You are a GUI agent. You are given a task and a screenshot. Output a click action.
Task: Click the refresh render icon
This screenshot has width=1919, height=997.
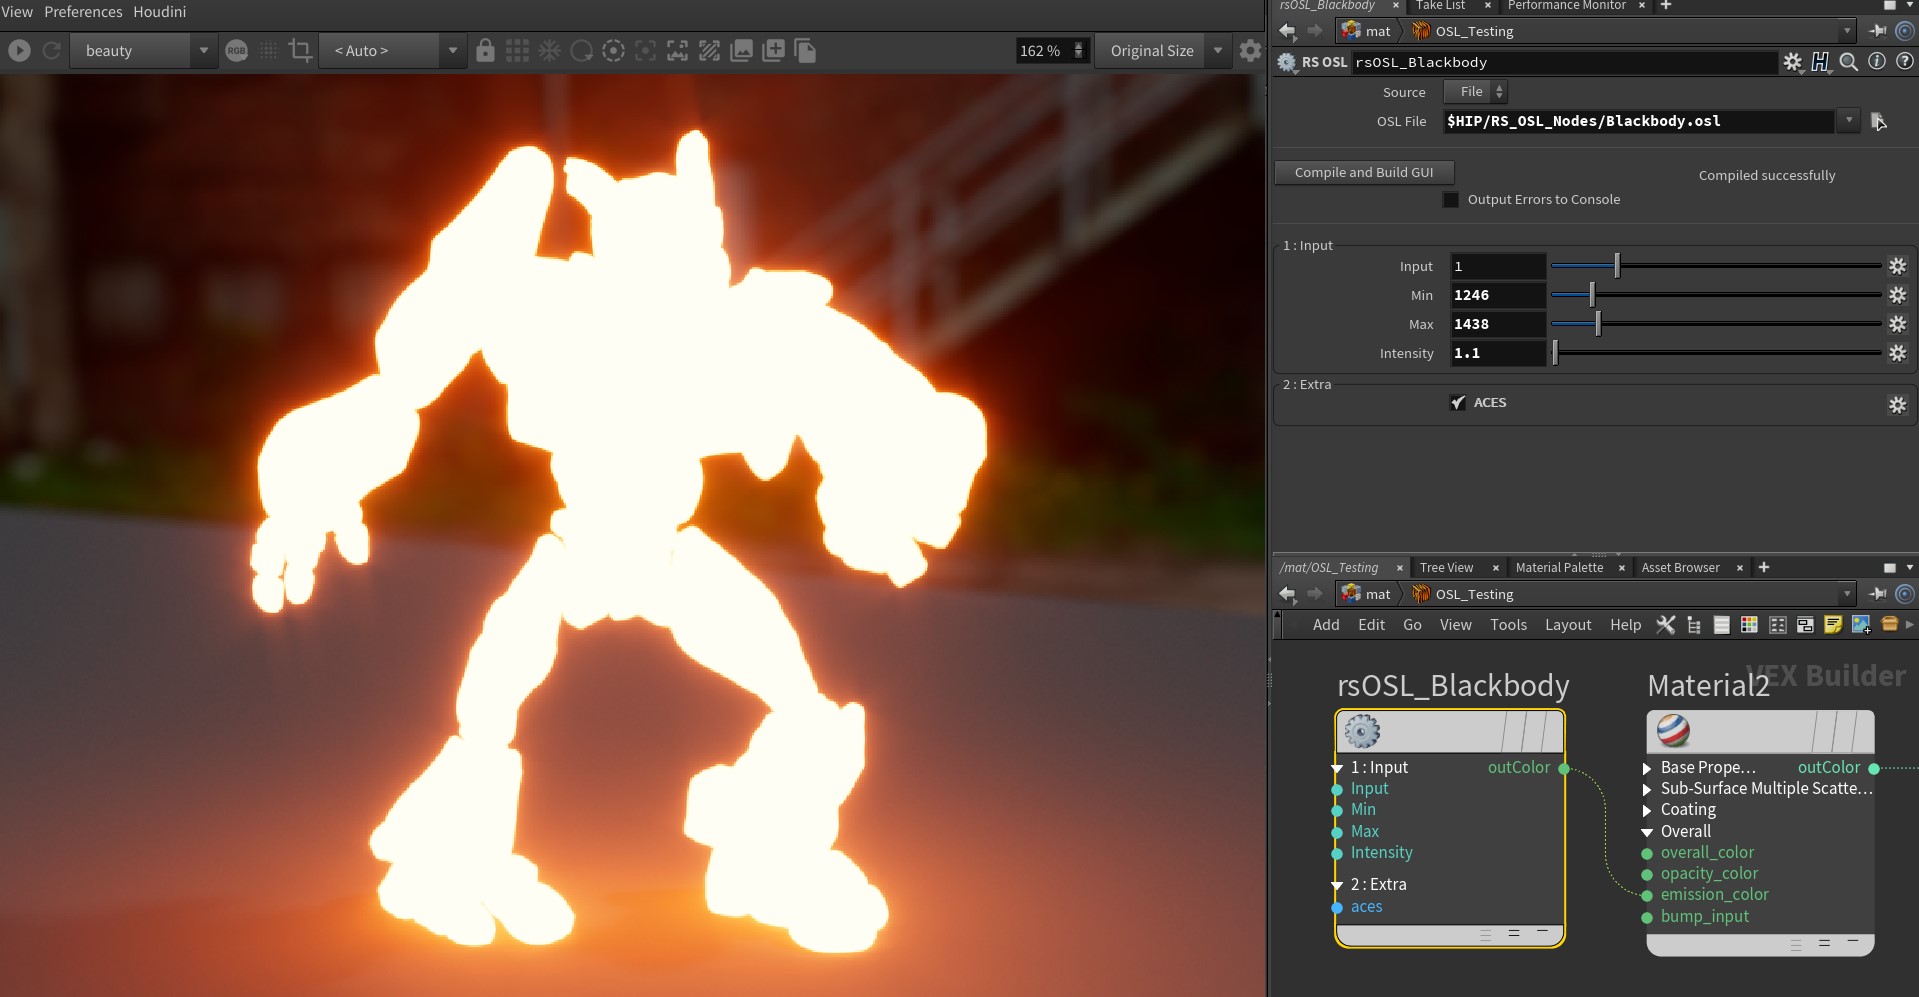tap(52, 50)
